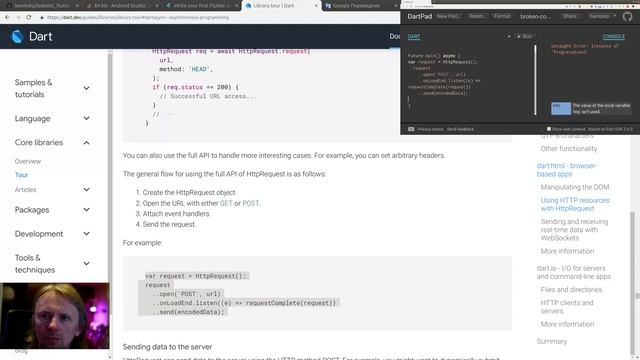
Task: Click the browser address bar URL
Action: [138, 18]
